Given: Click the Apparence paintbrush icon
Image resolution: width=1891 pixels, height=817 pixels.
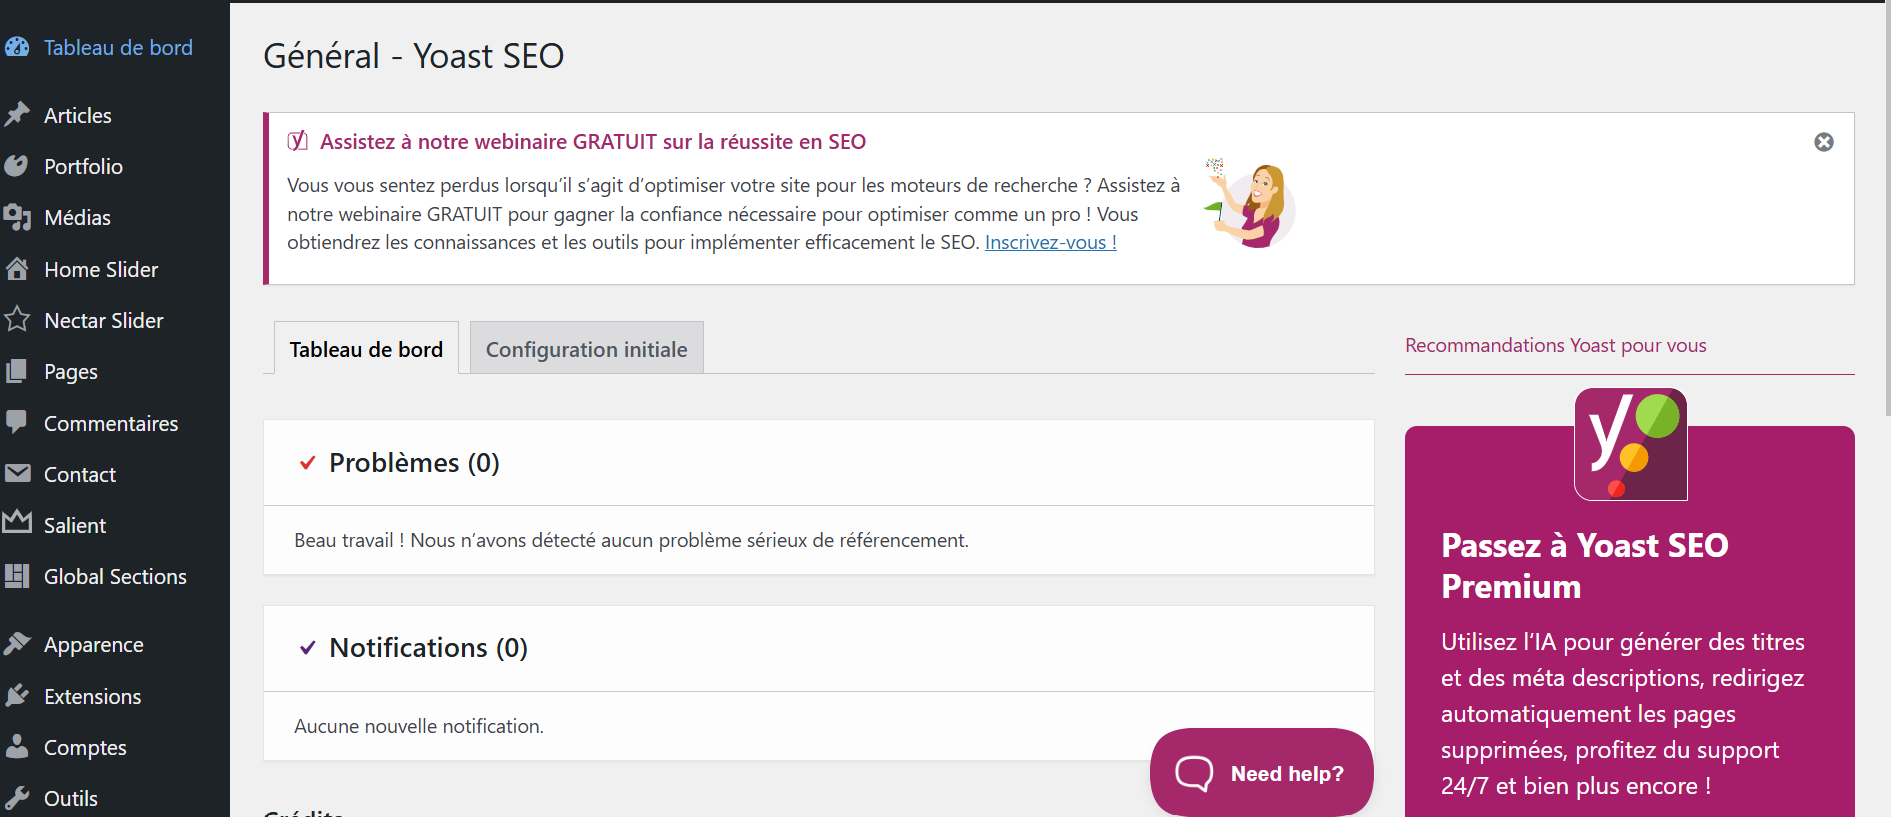Looking at the screenshot, I should [x=17, y=644].
